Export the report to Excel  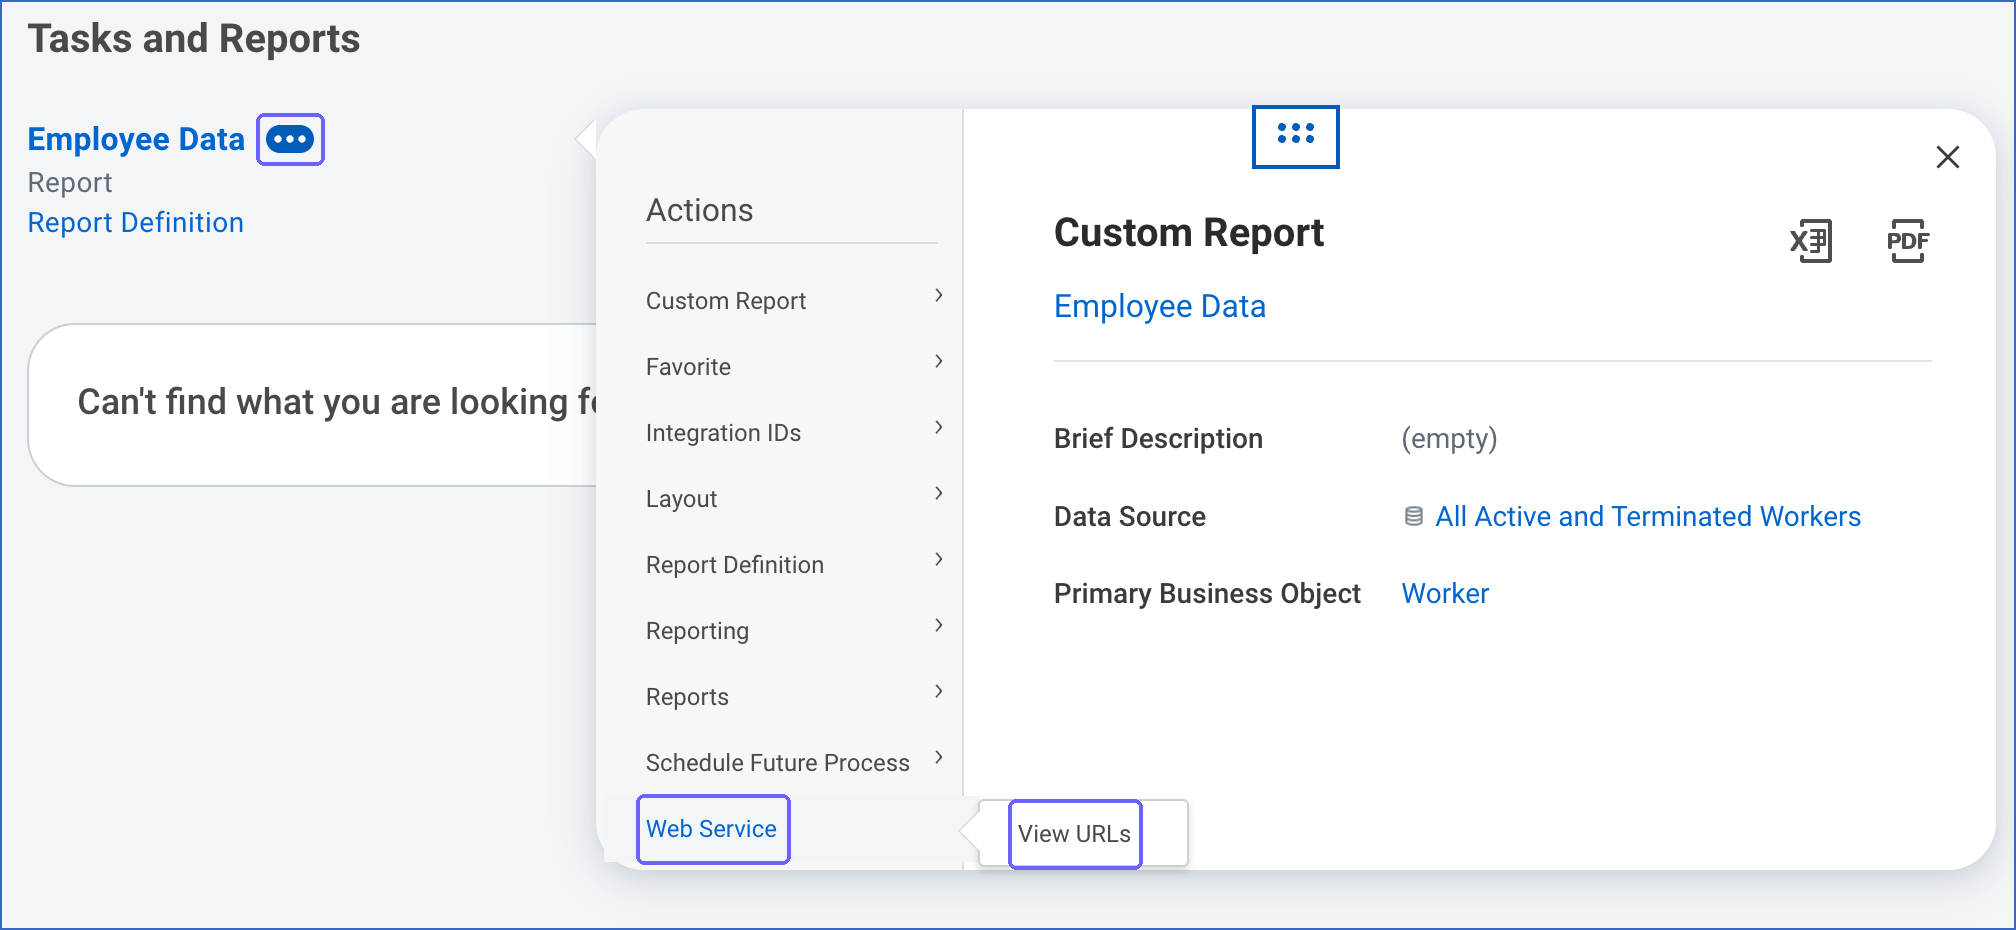(x=1811, y=241)
